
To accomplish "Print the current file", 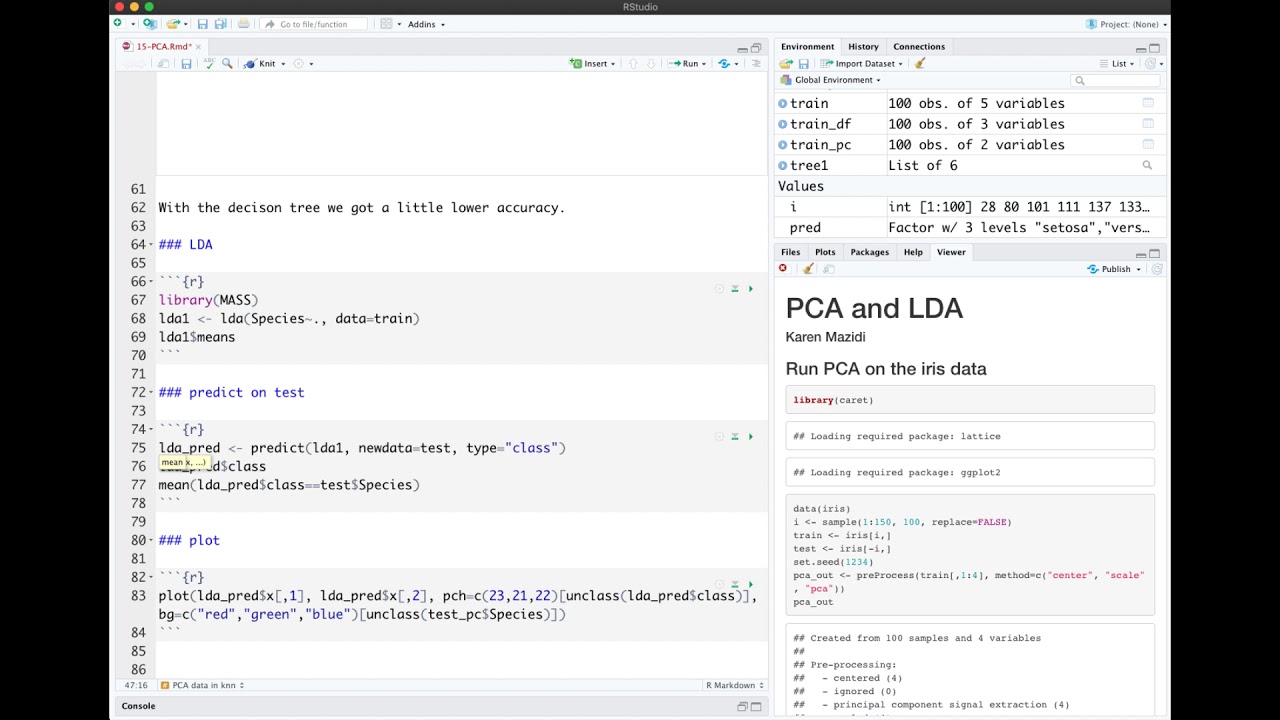I will [244, 24].
